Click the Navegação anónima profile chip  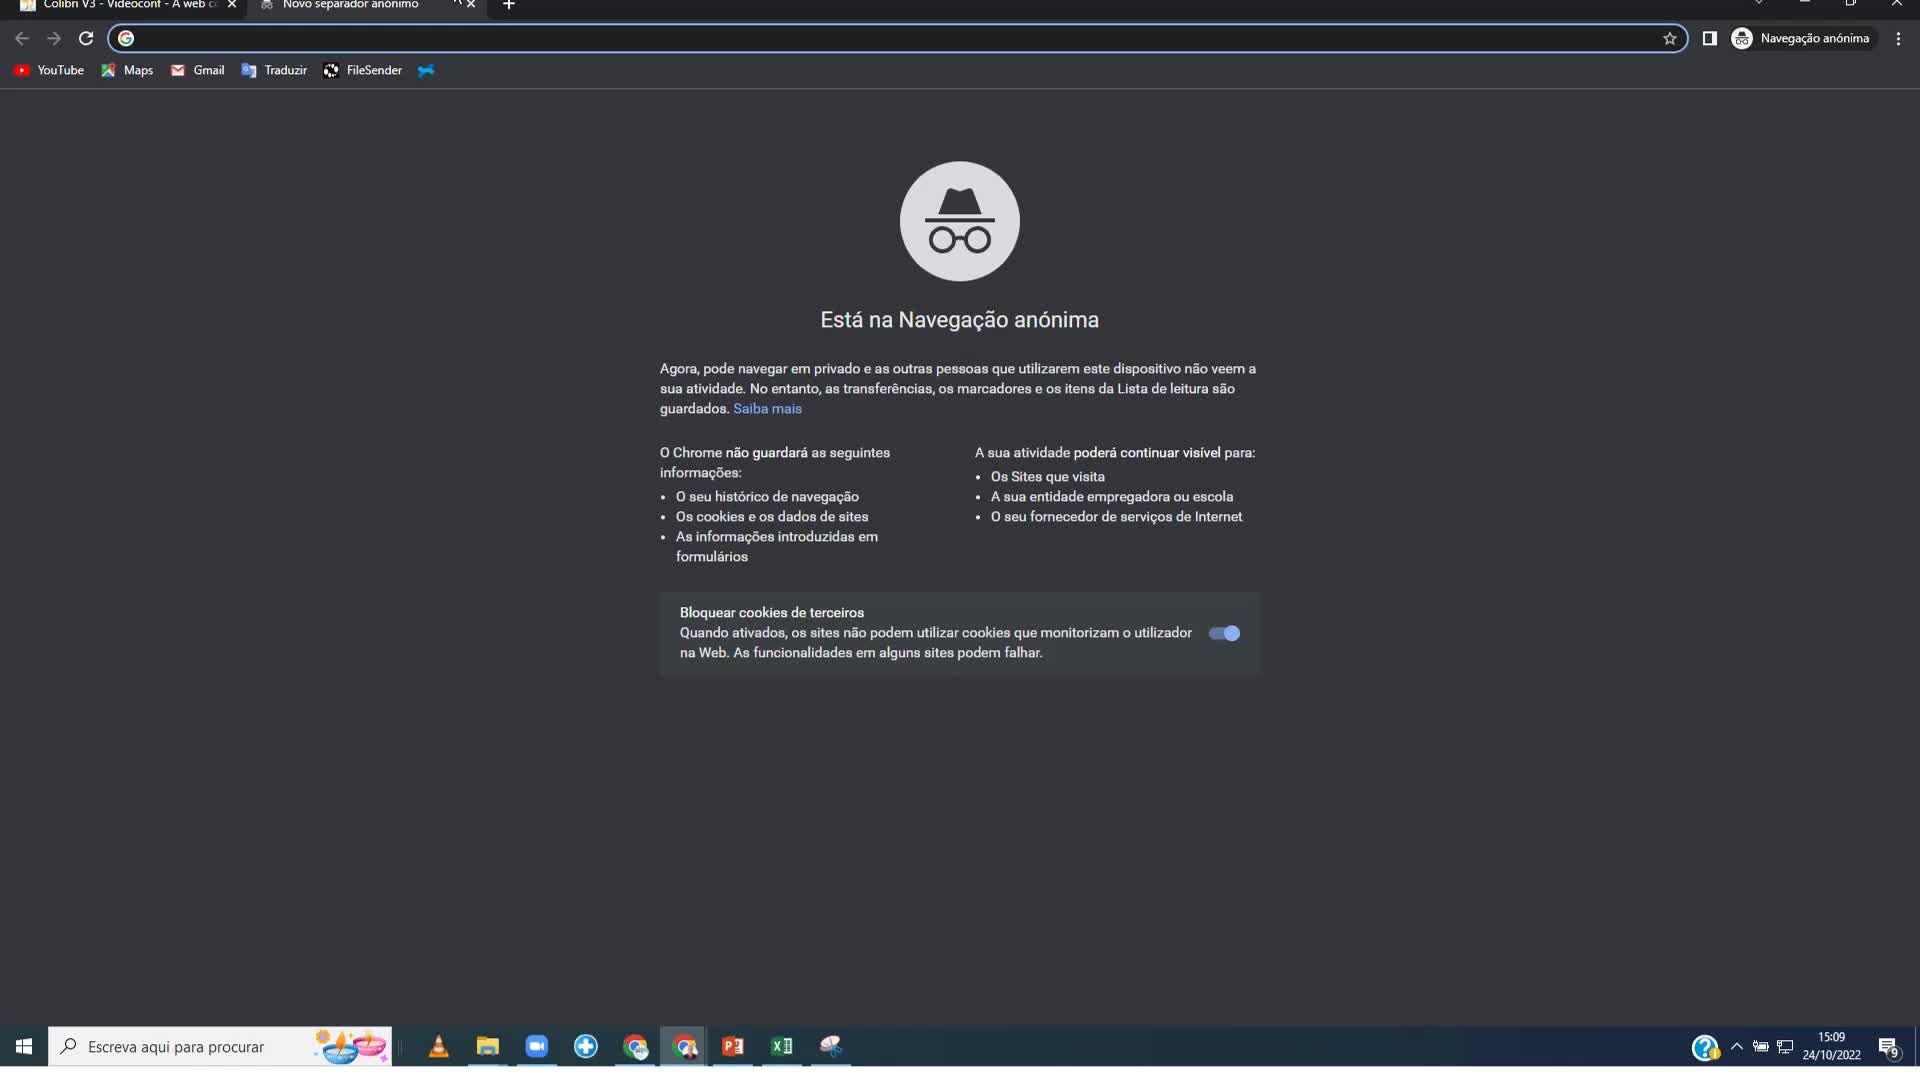pos(1802,38)
